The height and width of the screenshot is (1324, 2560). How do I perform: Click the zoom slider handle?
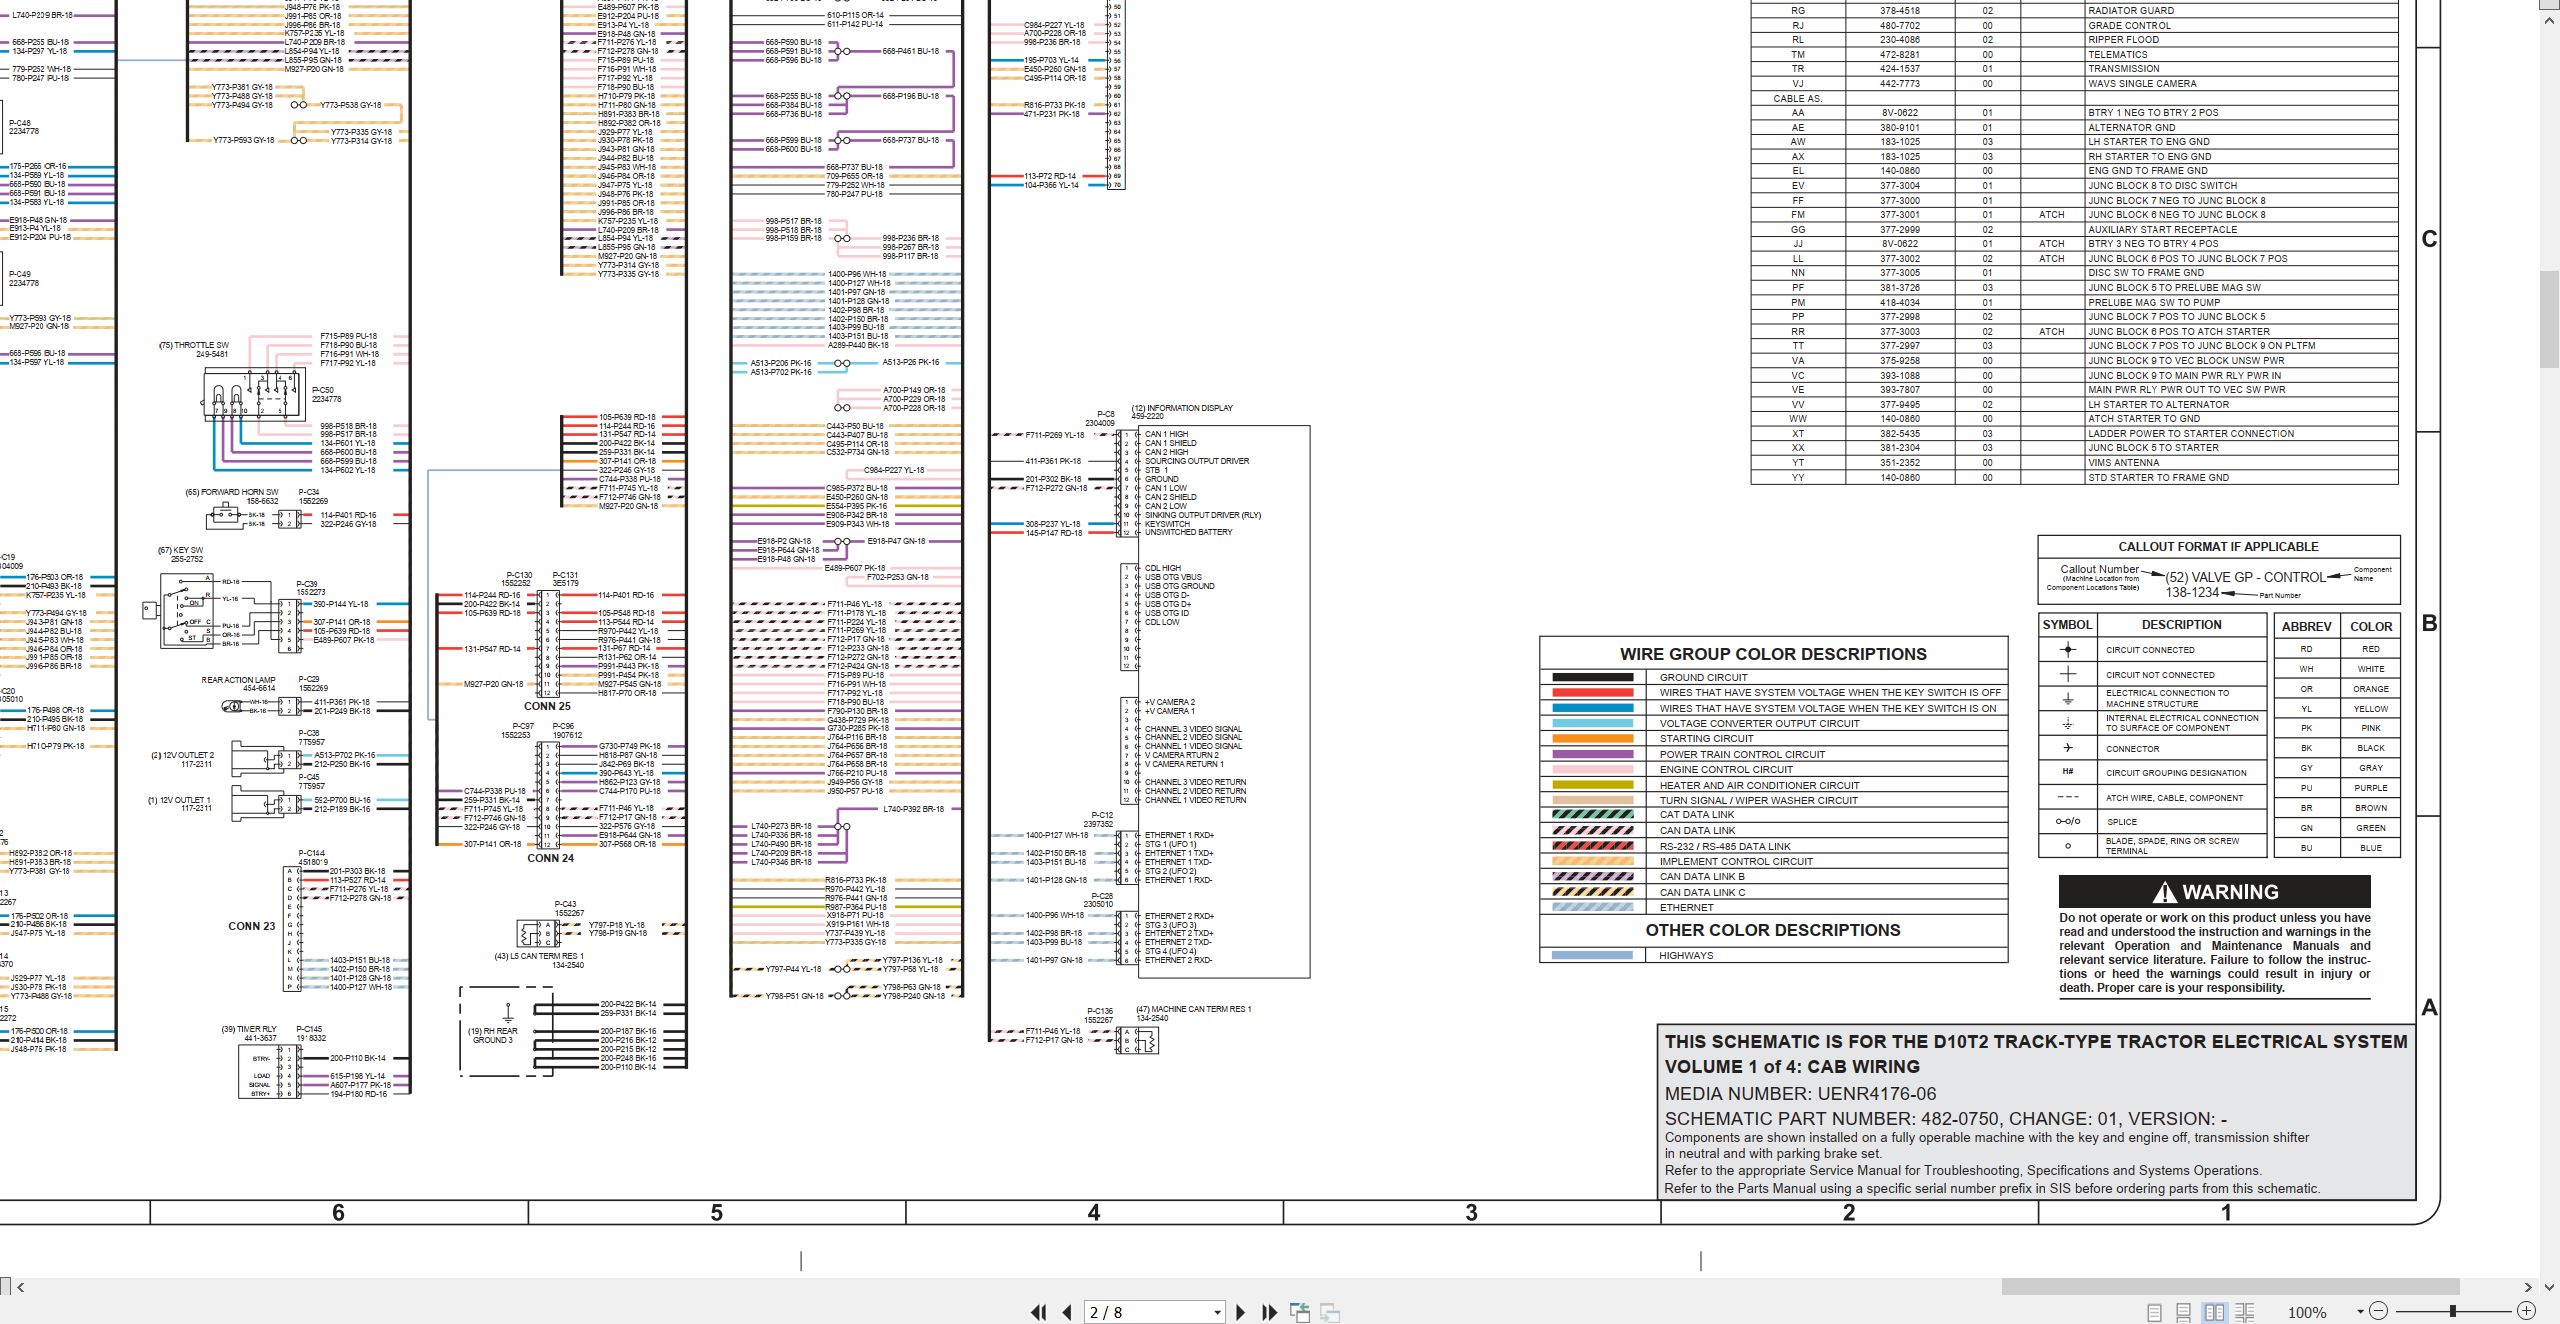[2453, 1311]
